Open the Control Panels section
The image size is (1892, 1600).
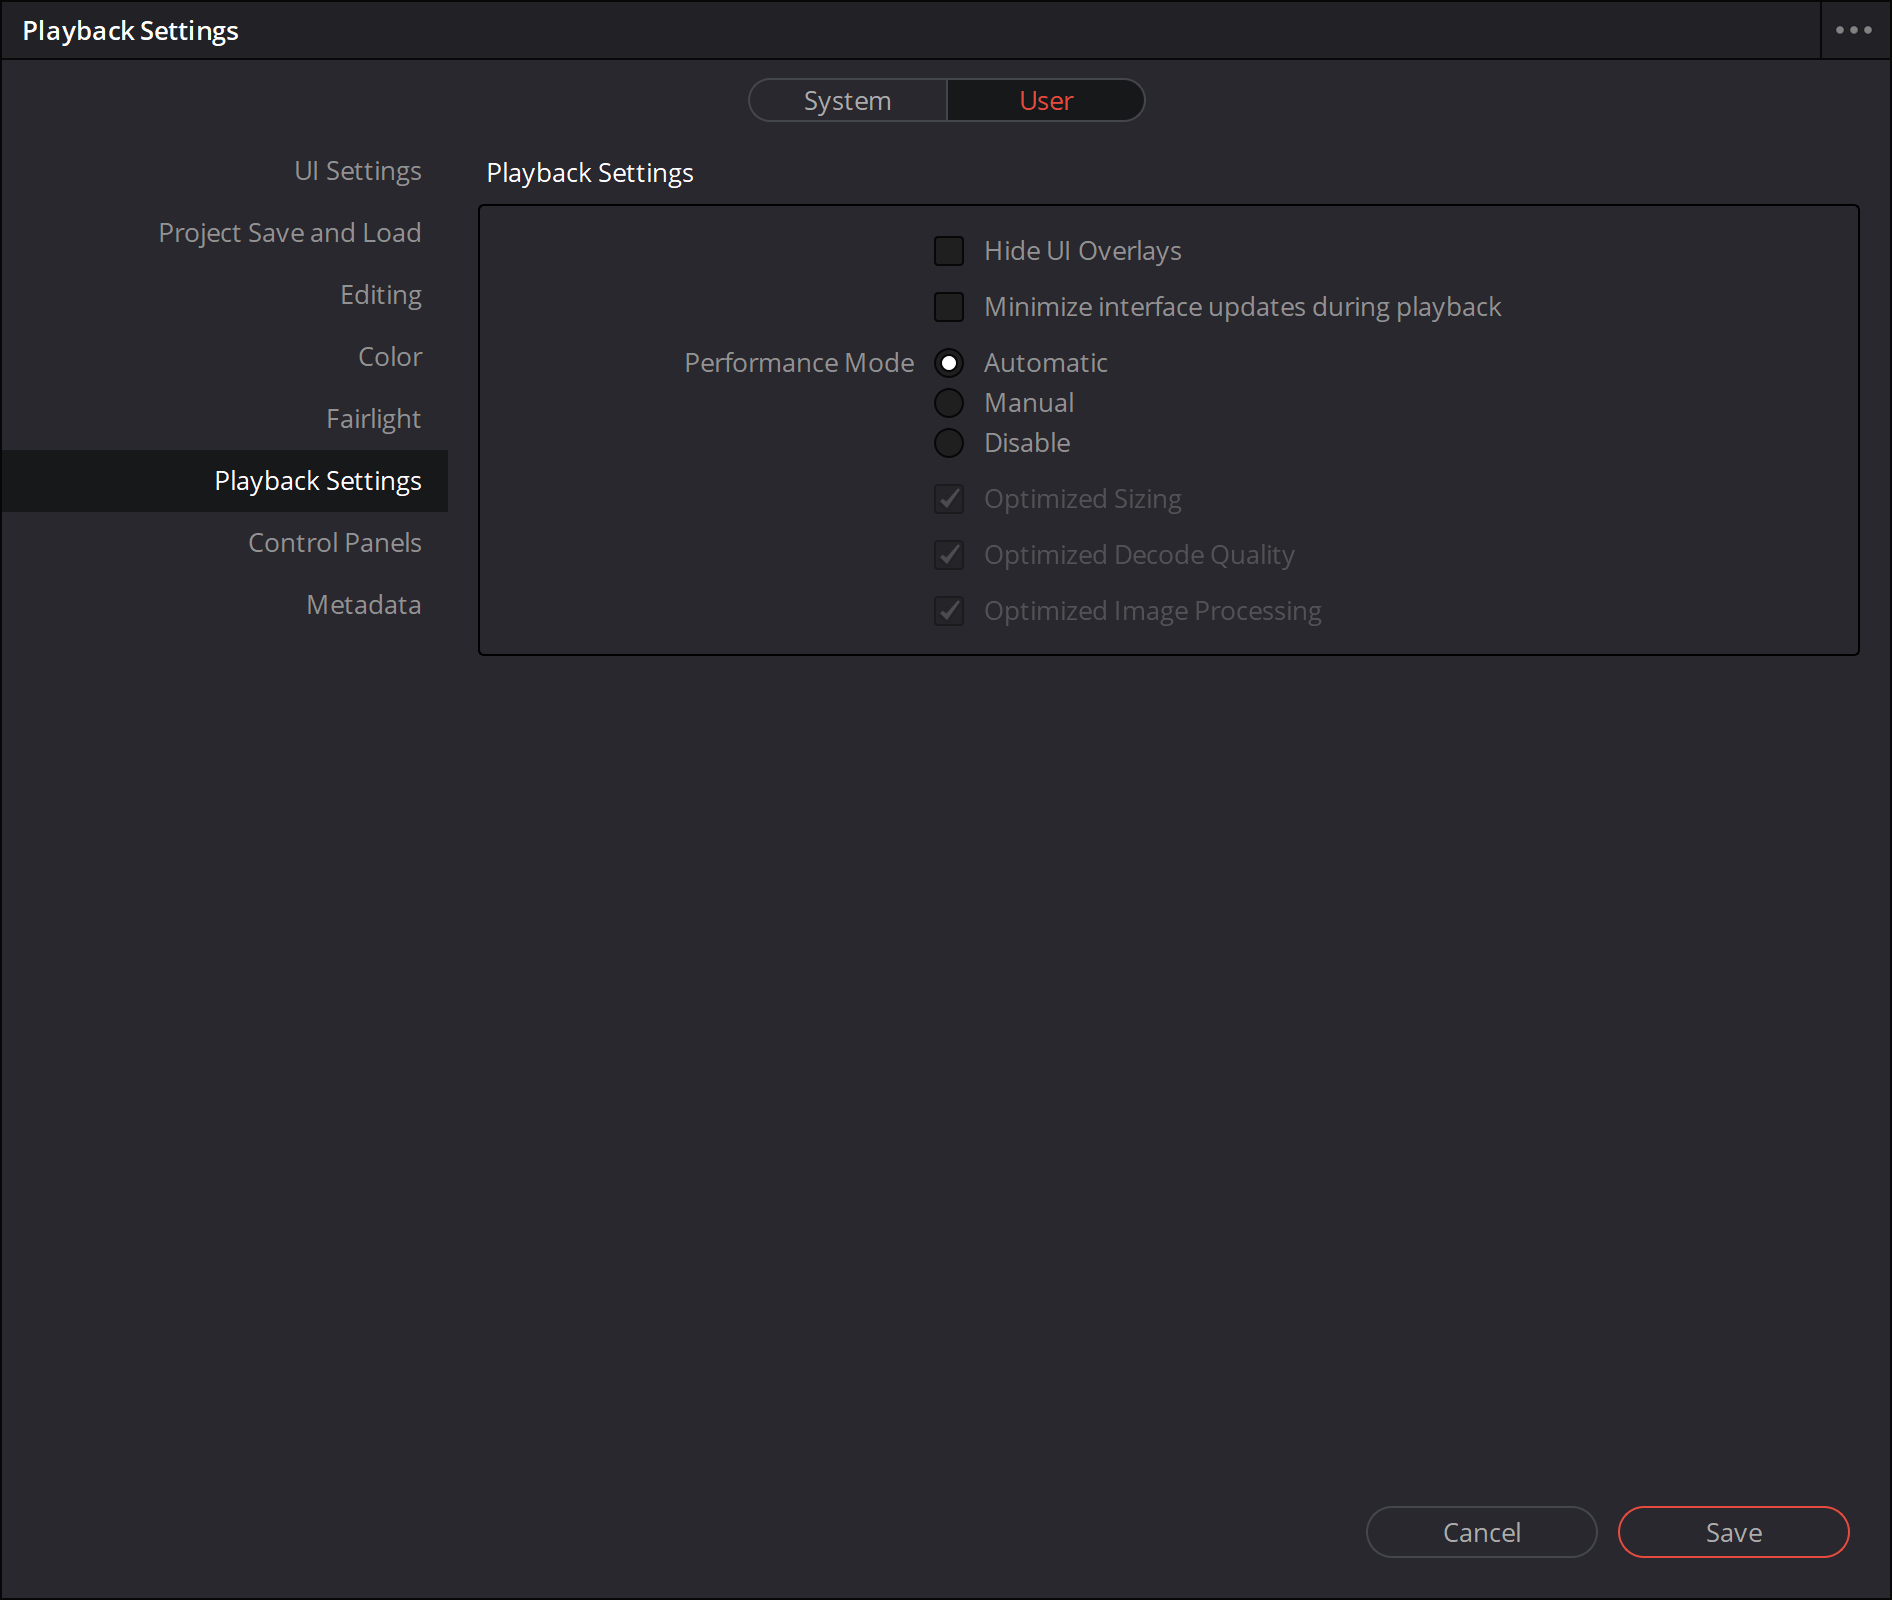pyautogui.click(x=334, y=542)
